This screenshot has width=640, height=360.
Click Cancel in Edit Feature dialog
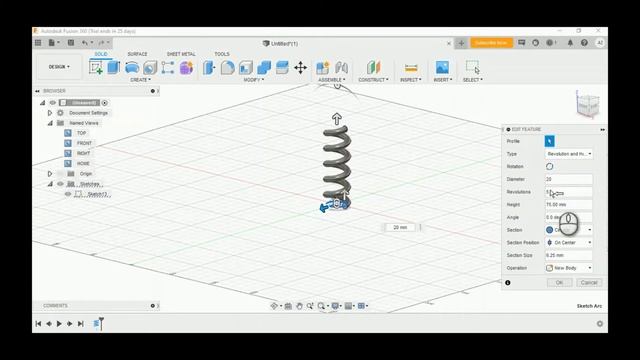pos(589,282)
